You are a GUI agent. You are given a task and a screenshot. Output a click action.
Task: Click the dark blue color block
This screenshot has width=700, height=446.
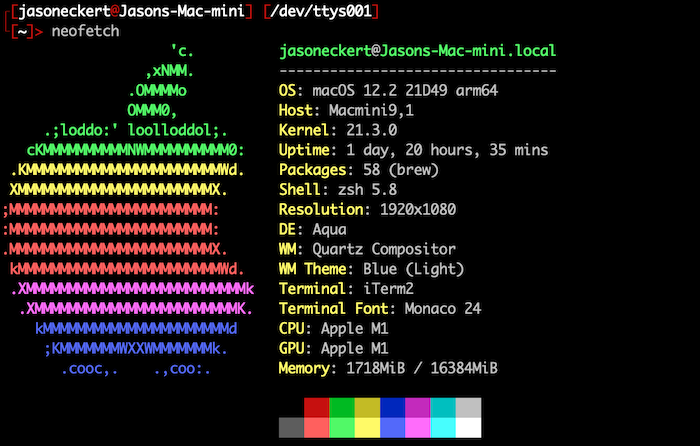pyautogui.click(x=392, y=408)
